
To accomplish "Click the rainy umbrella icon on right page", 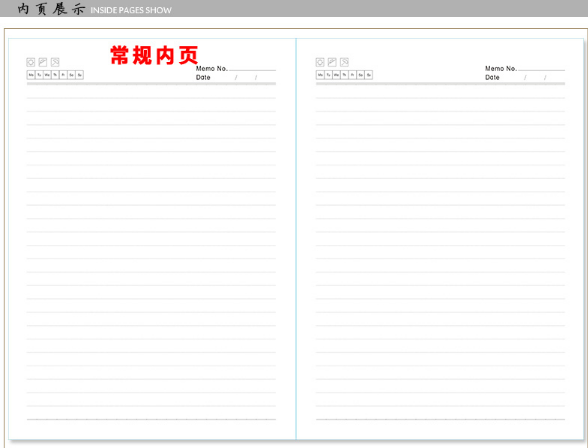I will pyautogui.click(x=344, y=62).
